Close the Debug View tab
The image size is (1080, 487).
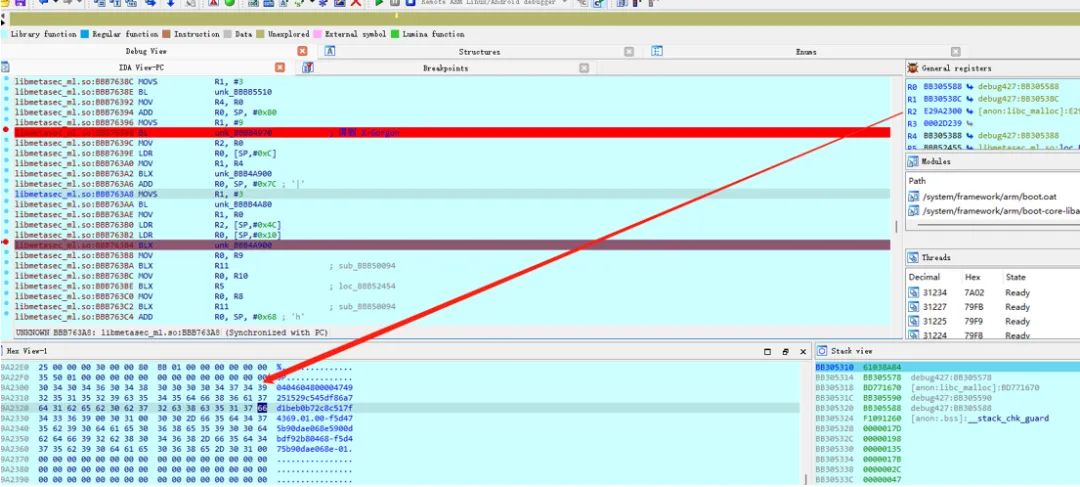pyautogui.click(x=302, y=51)
